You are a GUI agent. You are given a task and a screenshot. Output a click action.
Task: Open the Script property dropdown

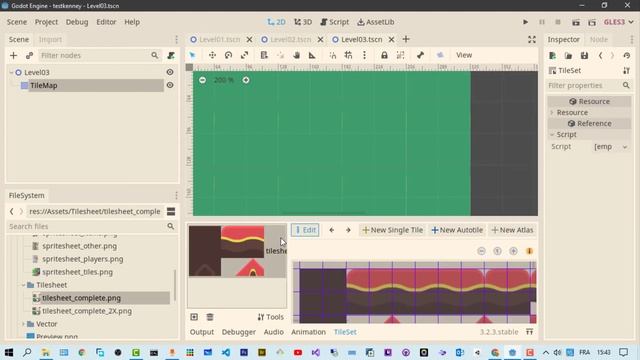pyautogui.click(x=611, y=147)
